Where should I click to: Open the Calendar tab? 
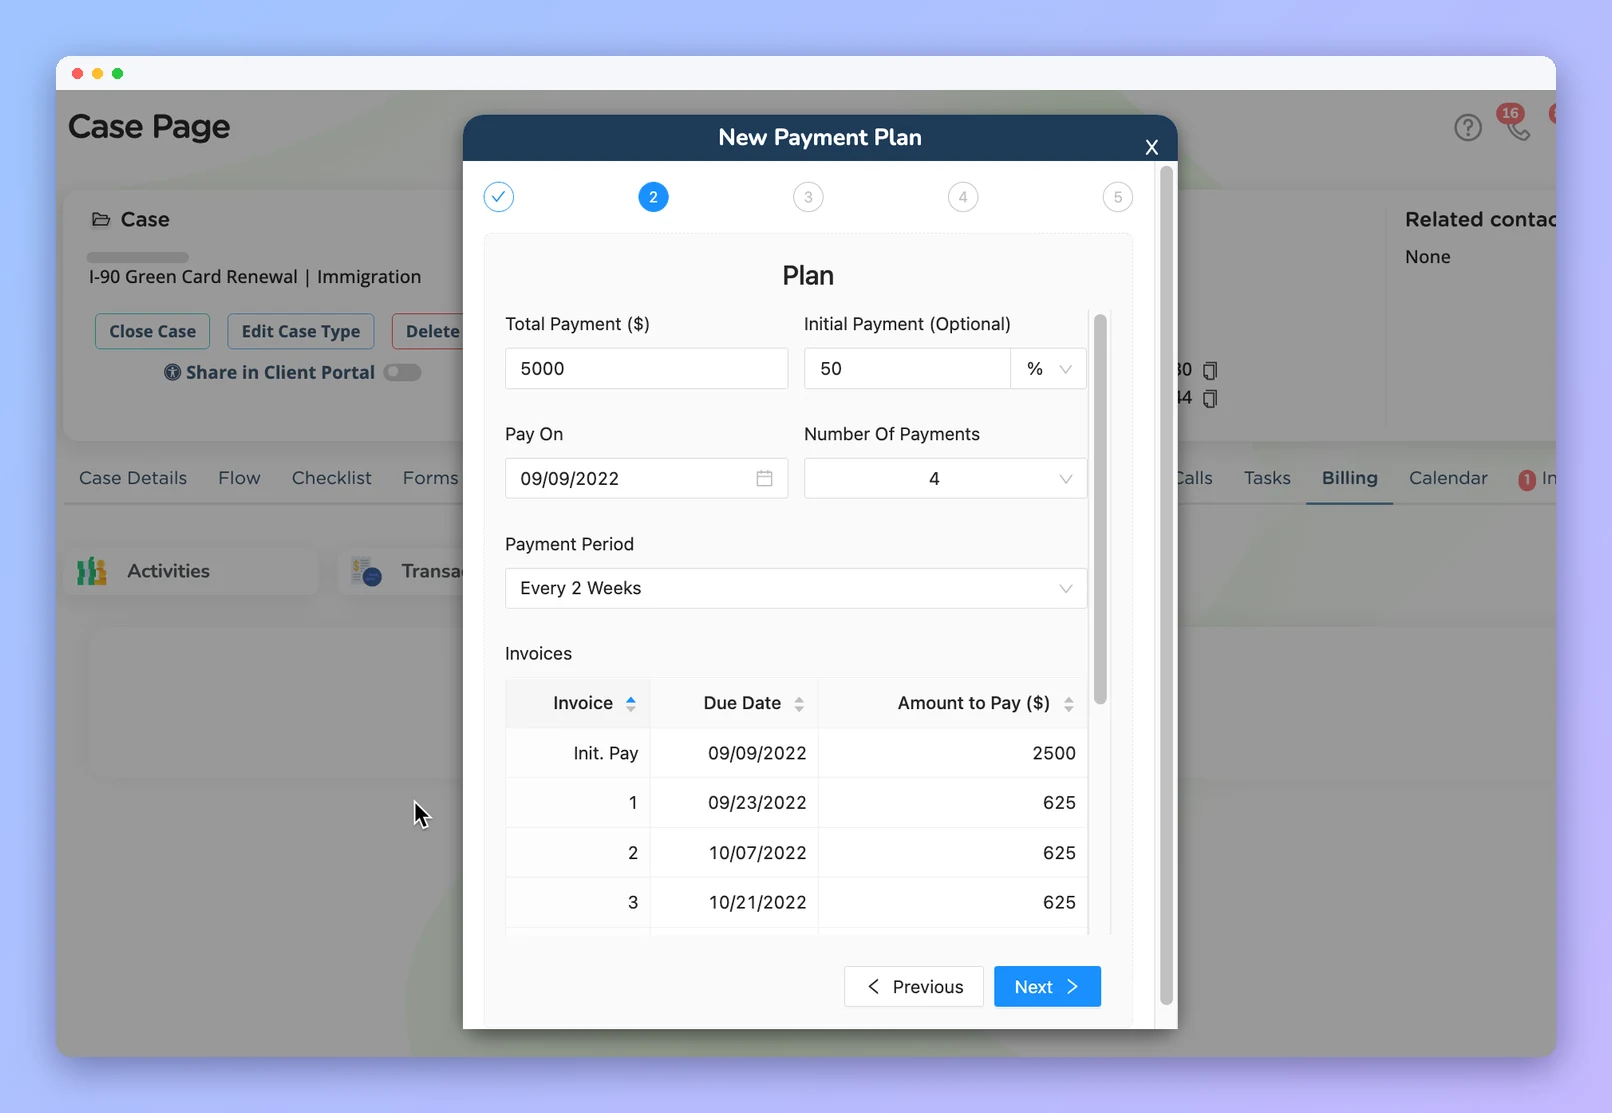coord(1448,478)
